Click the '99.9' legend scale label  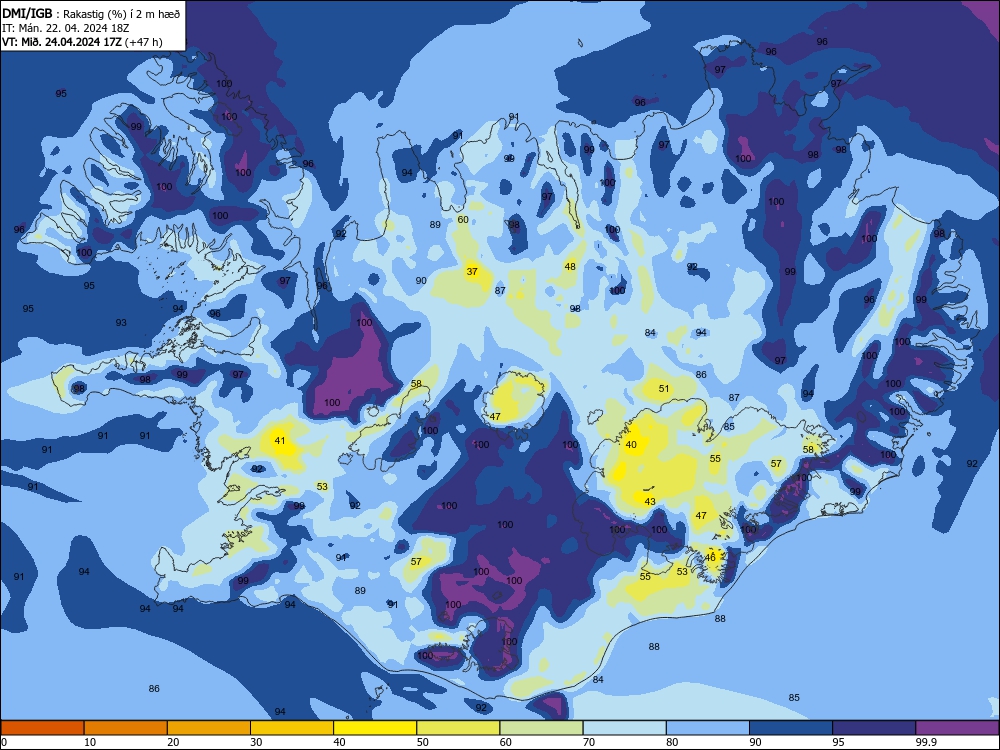(925, 742)
